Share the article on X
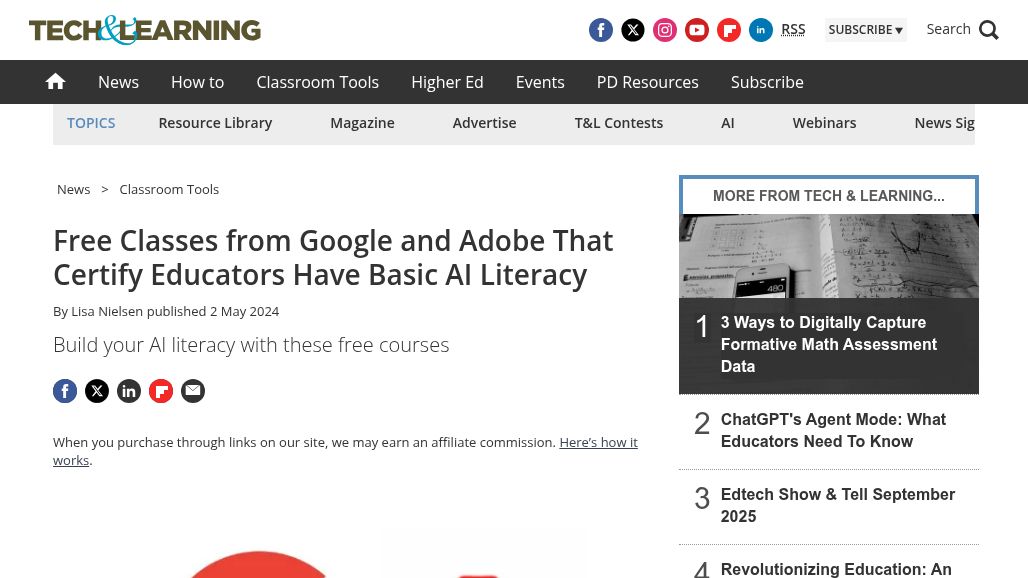This screenshot has height=578, width=1028. (97, 391)
